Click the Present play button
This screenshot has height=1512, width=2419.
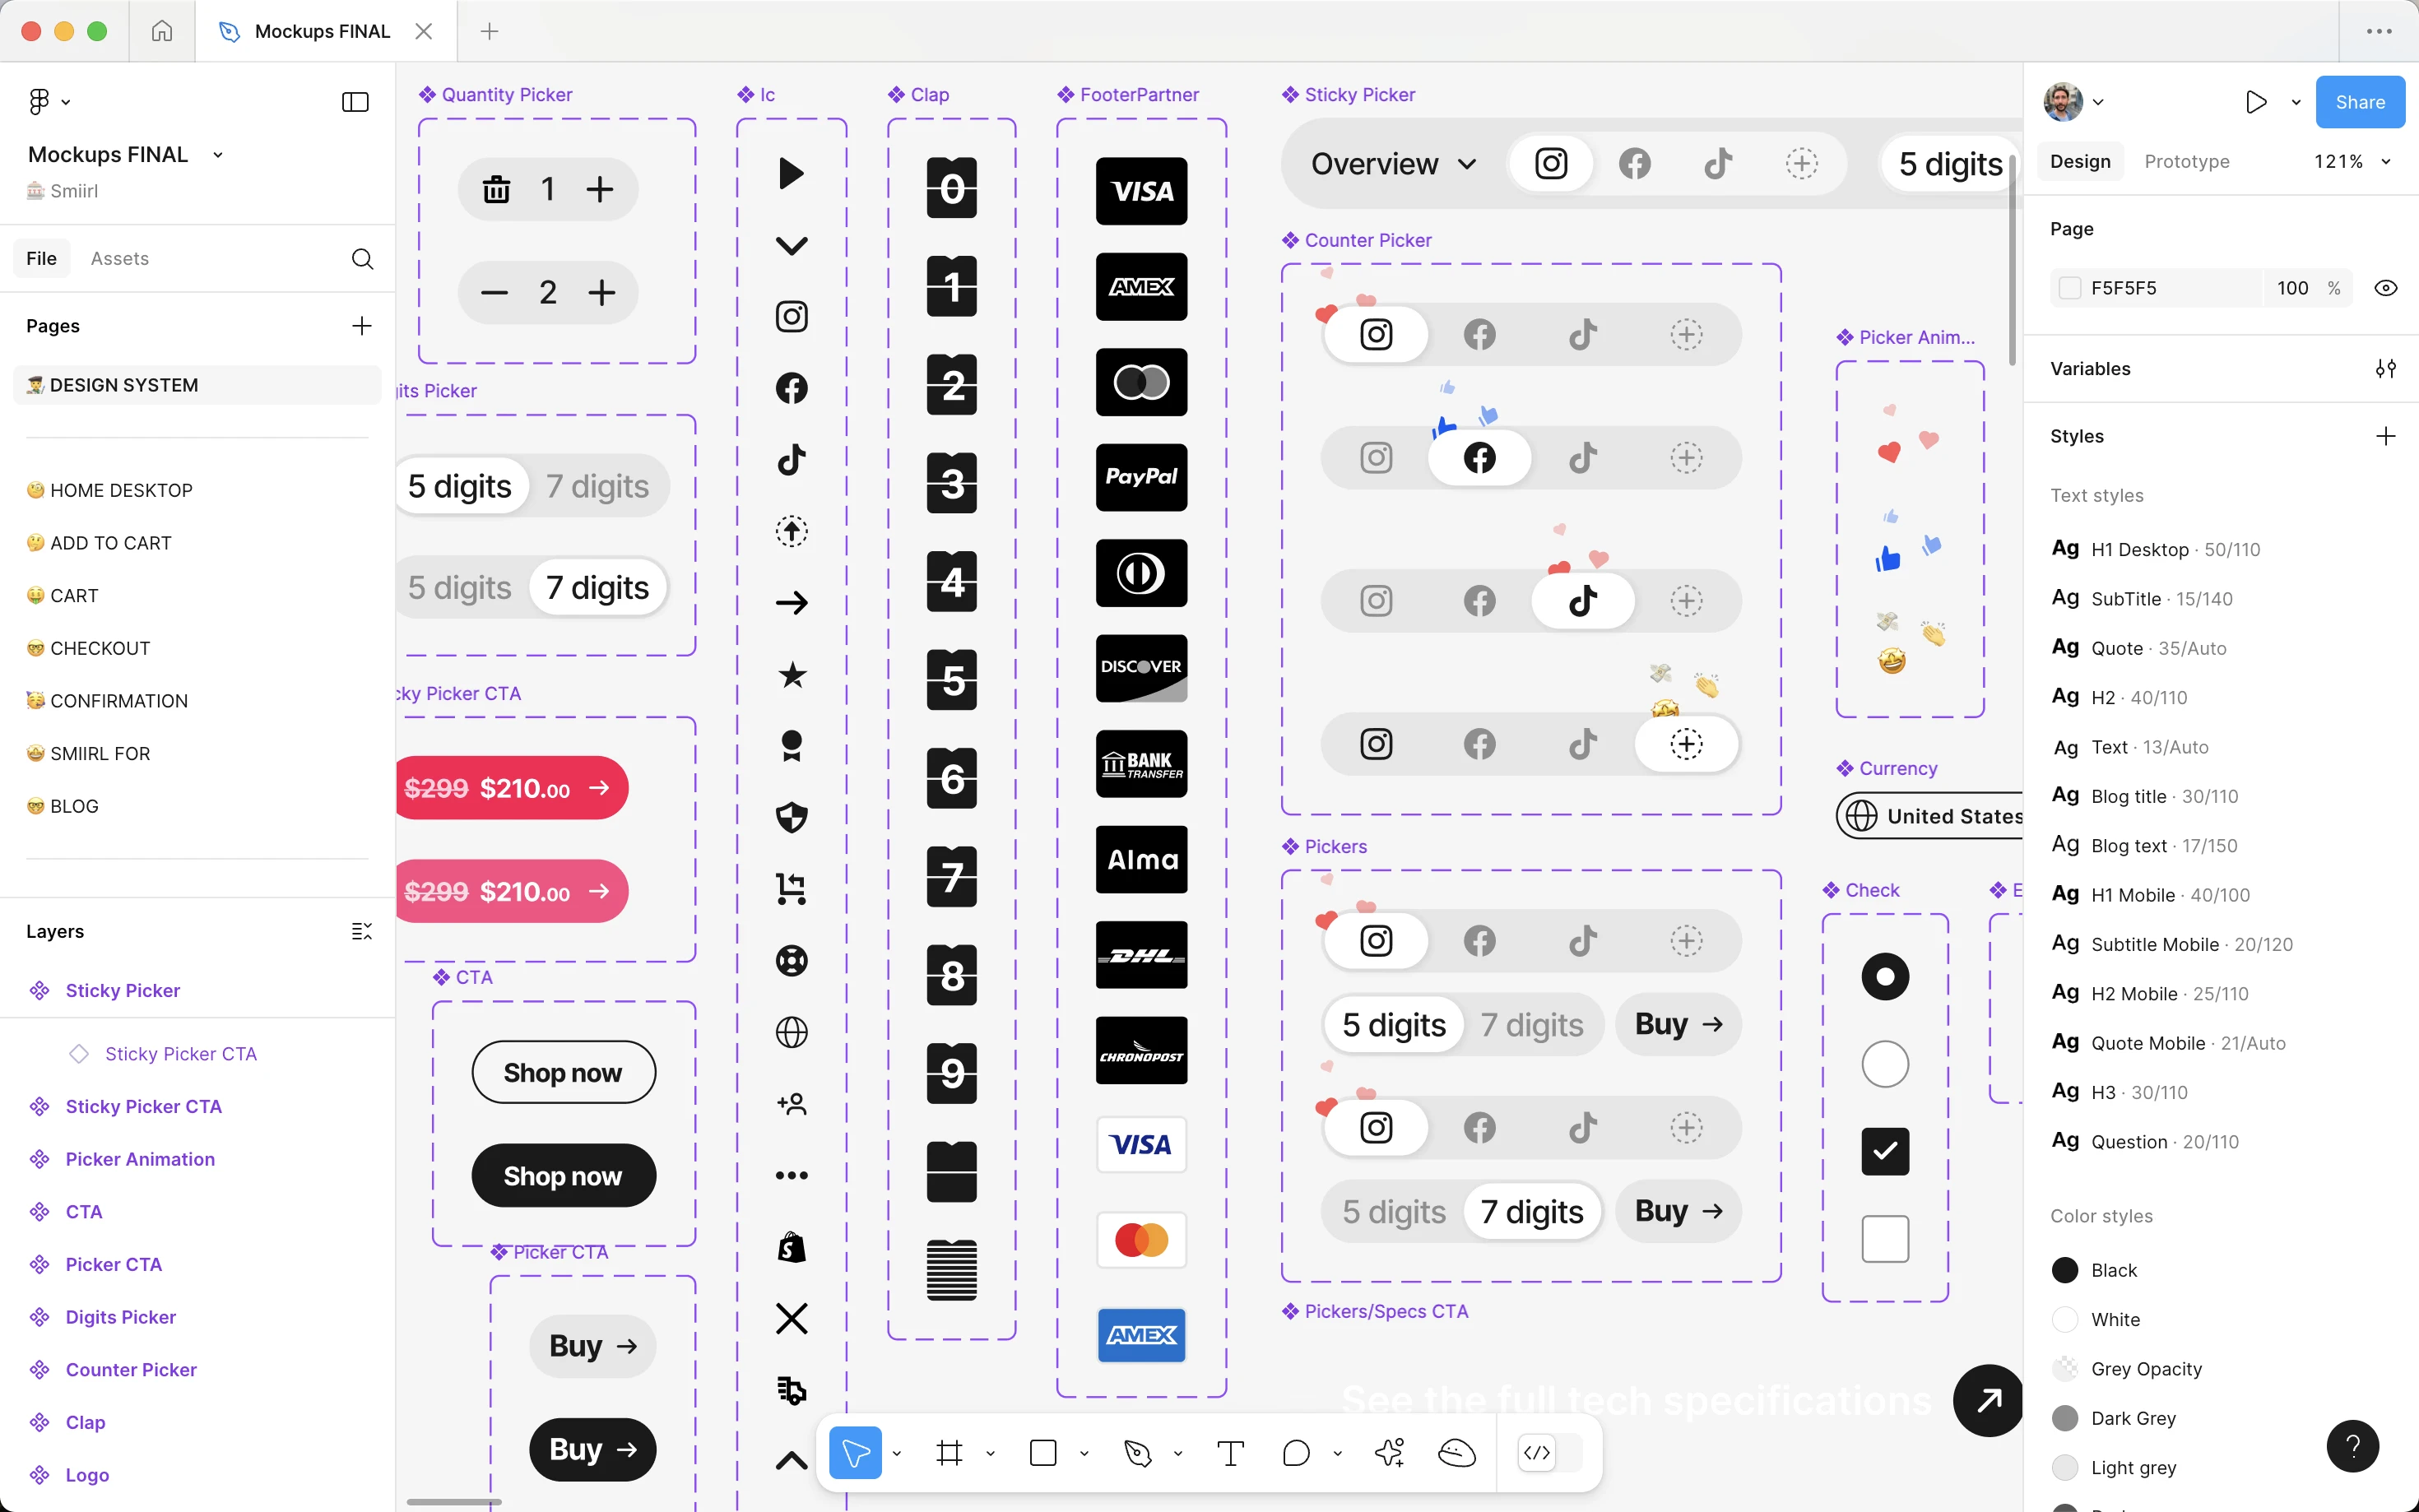[2256, 102]
